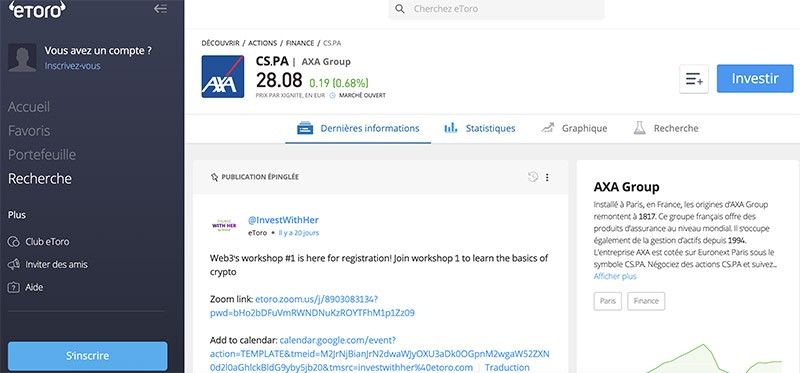Click the add to watchlist icon button

click(694, 79)
